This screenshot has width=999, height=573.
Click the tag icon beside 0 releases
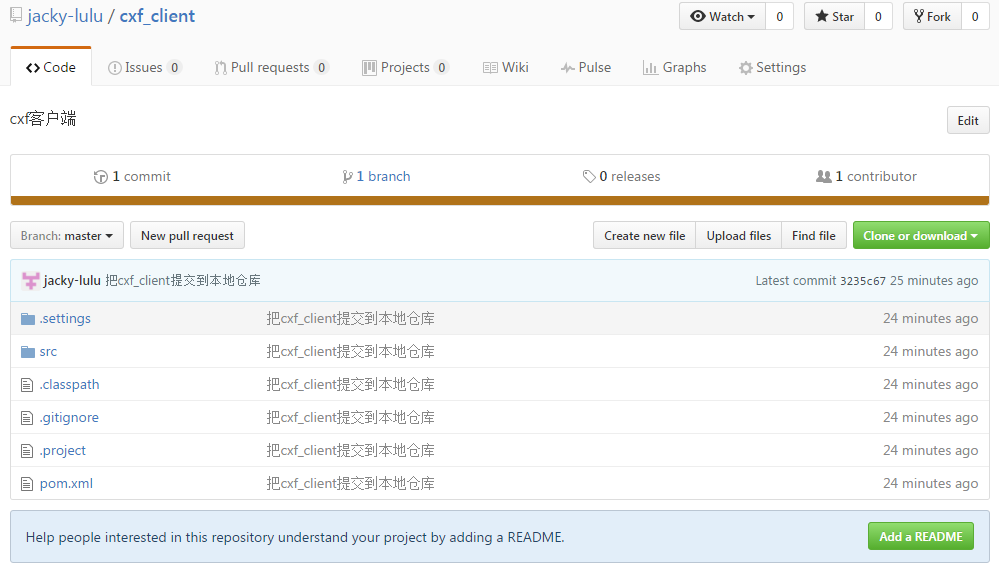click(589, 177)
